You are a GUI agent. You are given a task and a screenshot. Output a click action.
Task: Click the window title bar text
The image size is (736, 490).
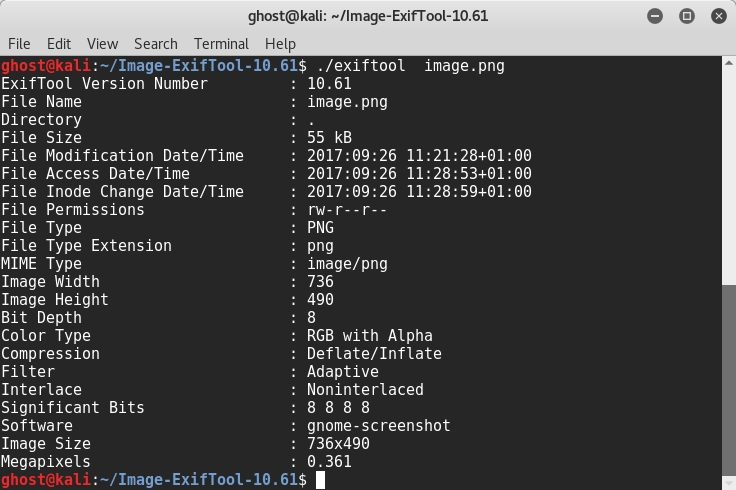367,16
